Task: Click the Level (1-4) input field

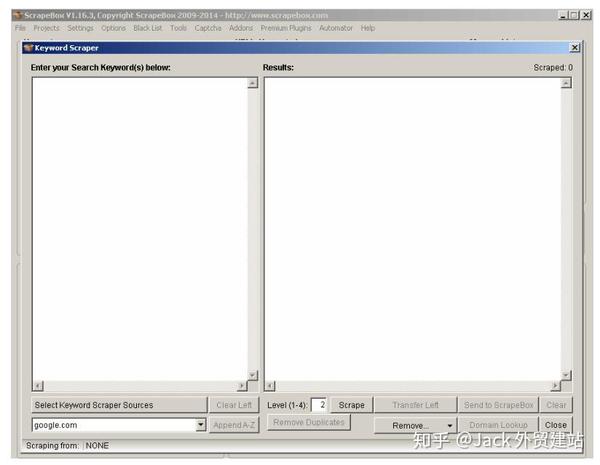Action: coord(318,405)
